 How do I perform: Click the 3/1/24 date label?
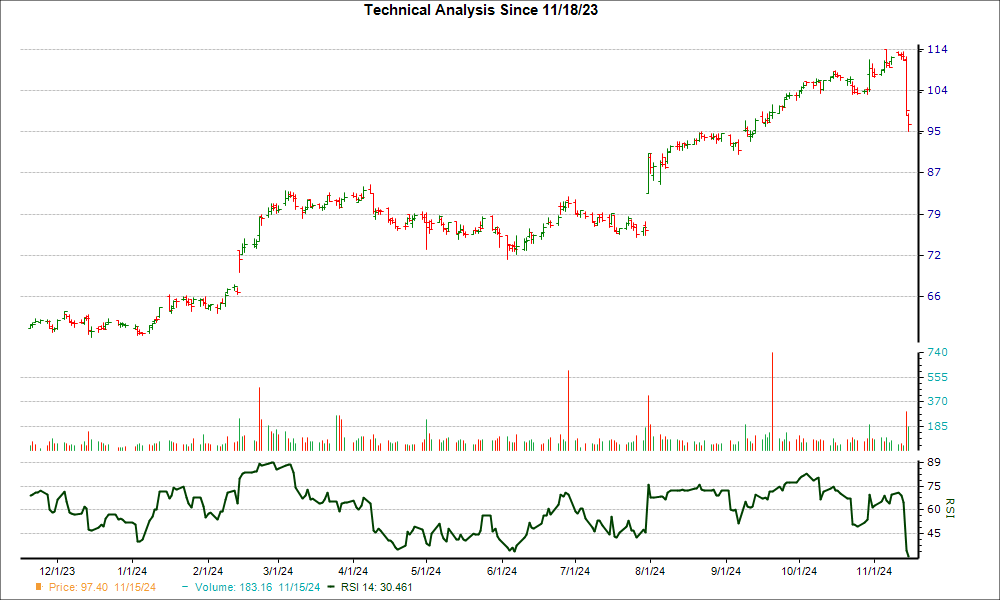(278, 571)
